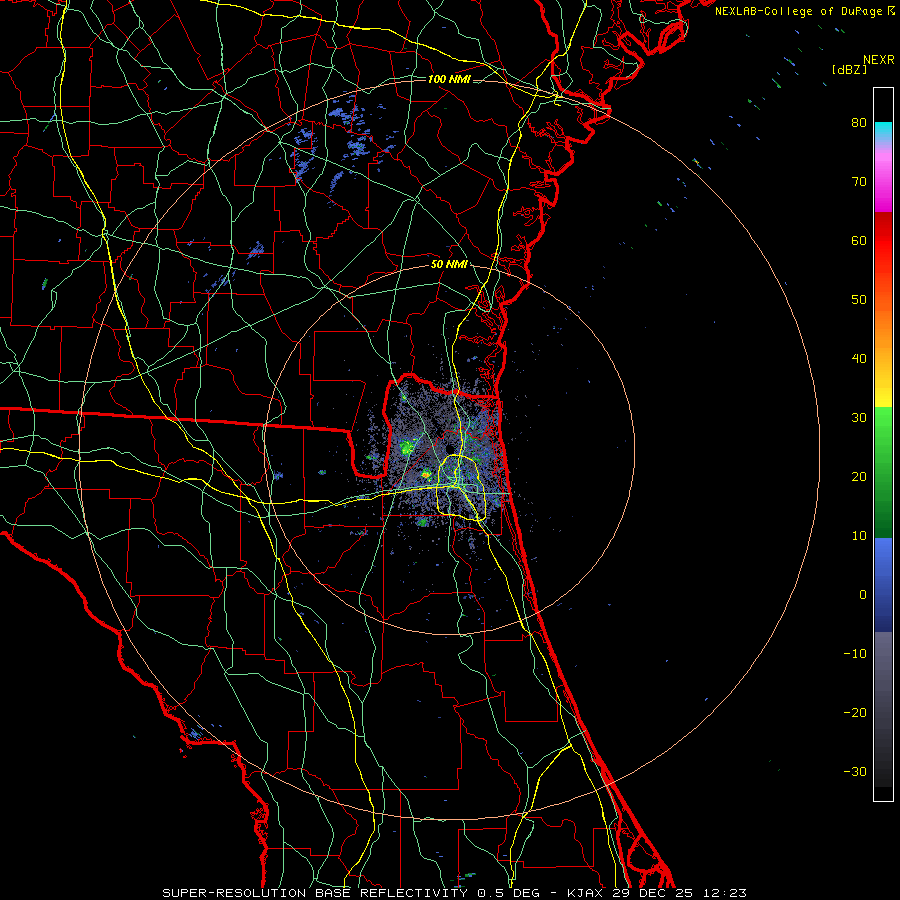This screenshot has width=900, height=900.
Task: Click the NEXR label above the color scale
Action: (879, 60)
